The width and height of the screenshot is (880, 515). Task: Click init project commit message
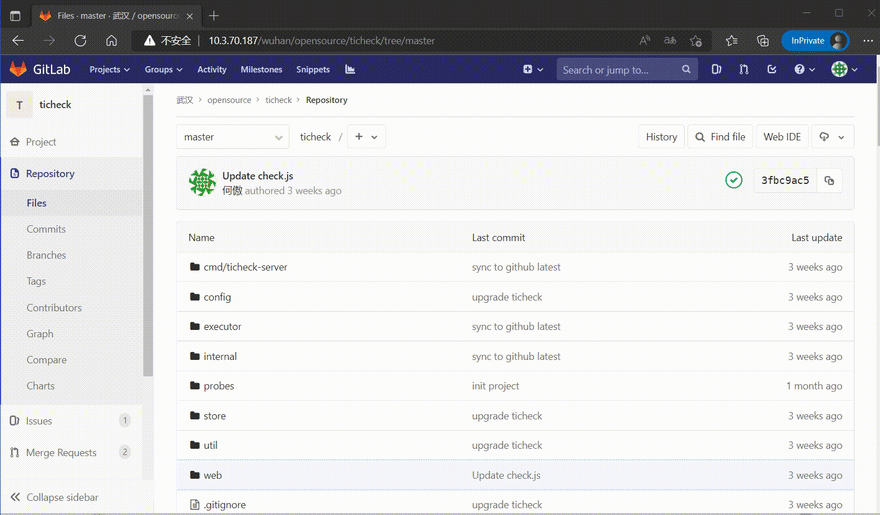[495, 386]
